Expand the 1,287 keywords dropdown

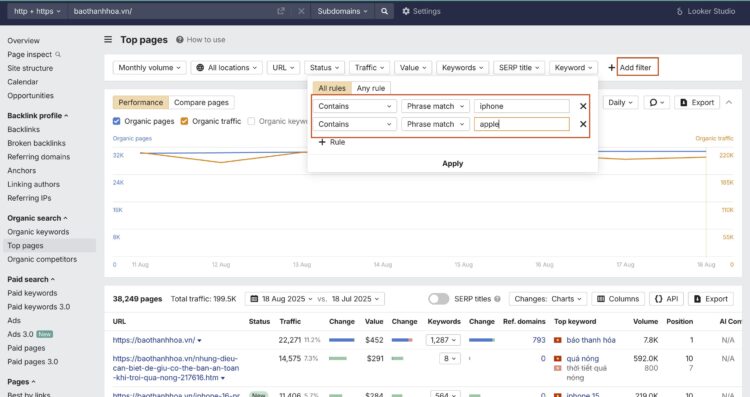(x=443, y=340)
